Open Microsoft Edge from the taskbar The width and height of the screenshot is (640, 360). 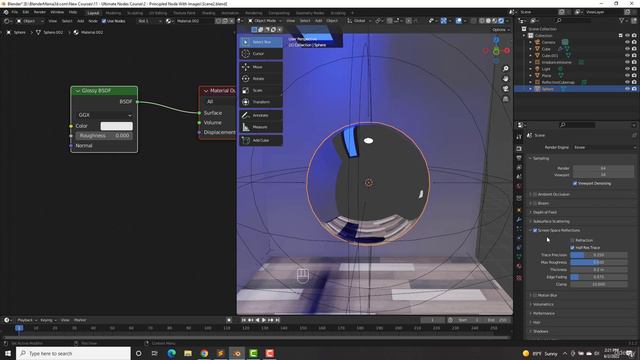click(x=171, y=353)
